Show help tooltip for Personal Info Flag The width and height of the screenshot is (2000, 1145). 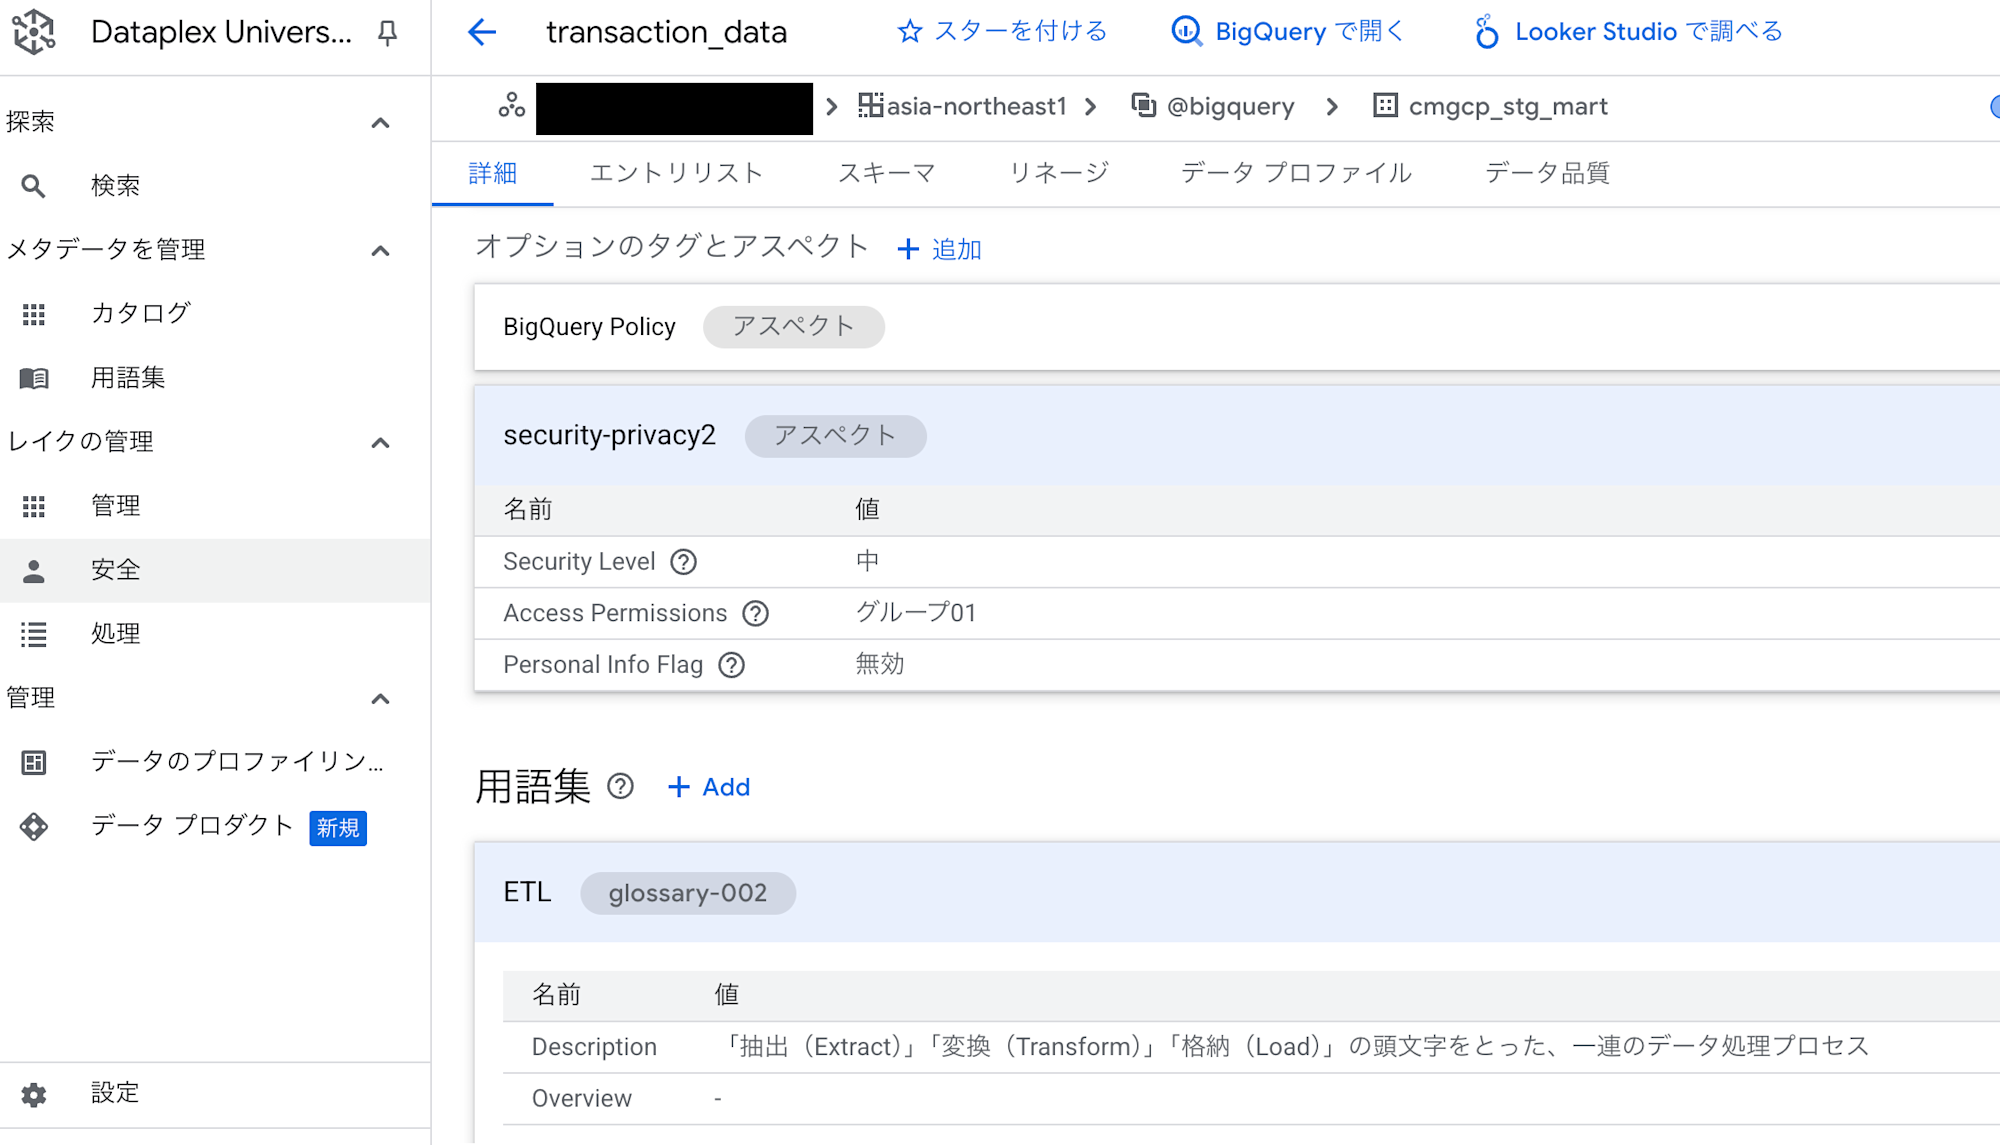pyautogui.click(x=732, y=665)
